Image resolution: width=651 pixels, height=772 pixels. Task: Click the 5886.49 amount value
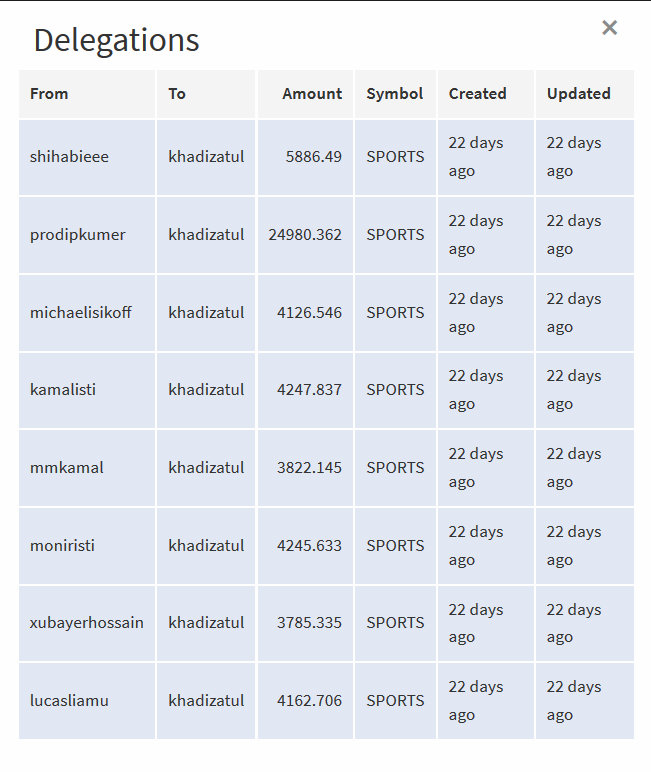(313, 157)
